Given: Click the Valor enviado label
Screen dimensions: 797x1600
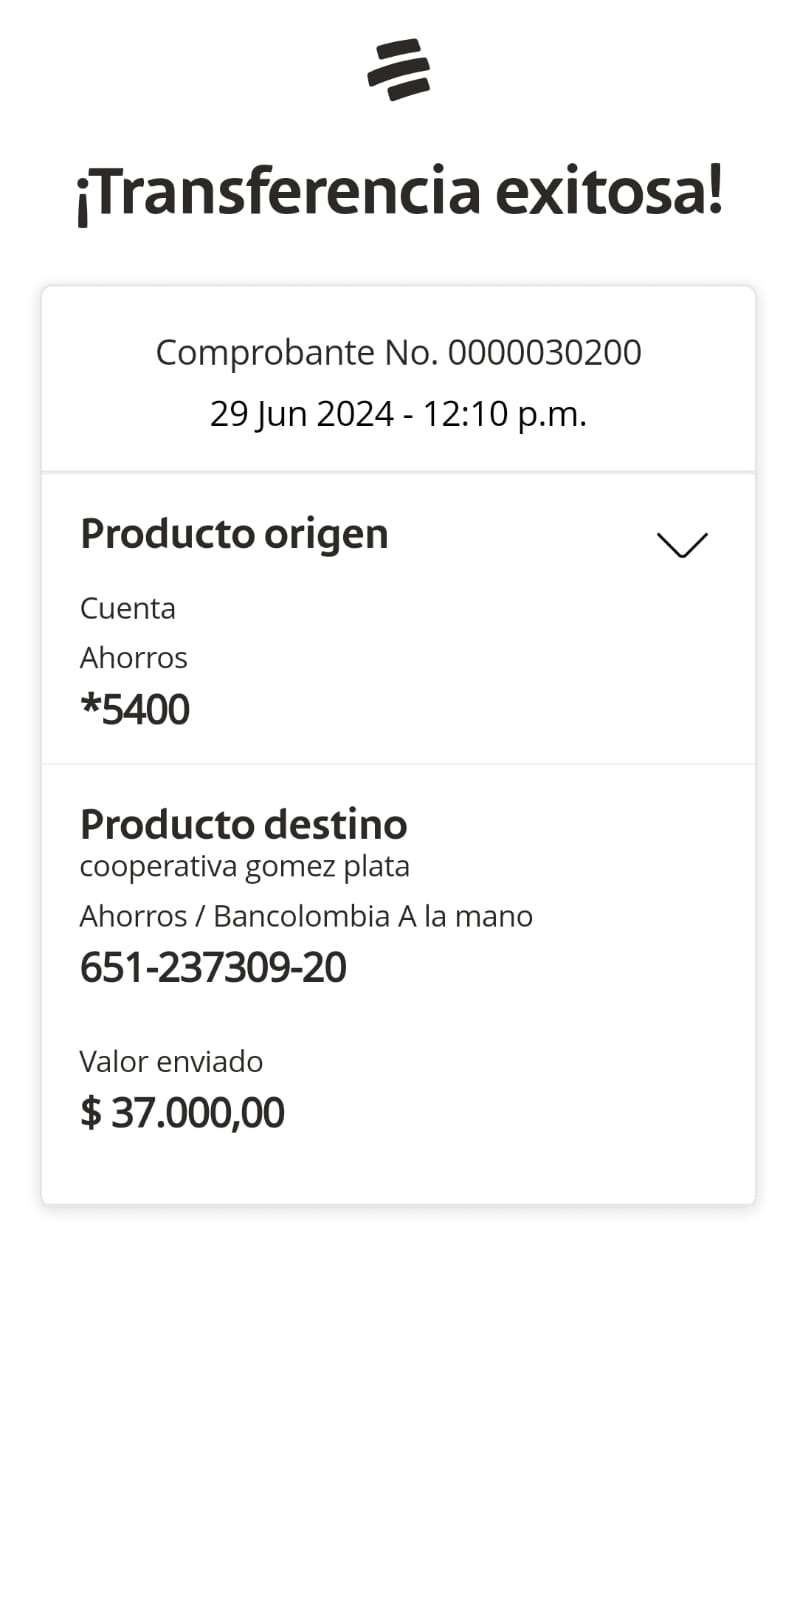Looking at the screenshot, I should tap(171, 1061).
